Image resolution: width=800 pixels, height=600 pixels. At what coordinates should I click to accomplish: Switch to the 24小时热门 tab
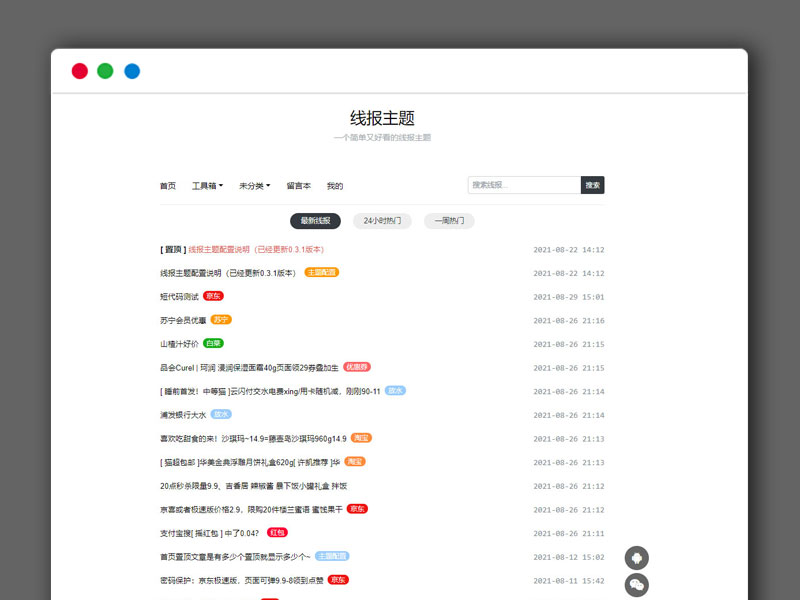pyautogui.click(x=379, y=220)
